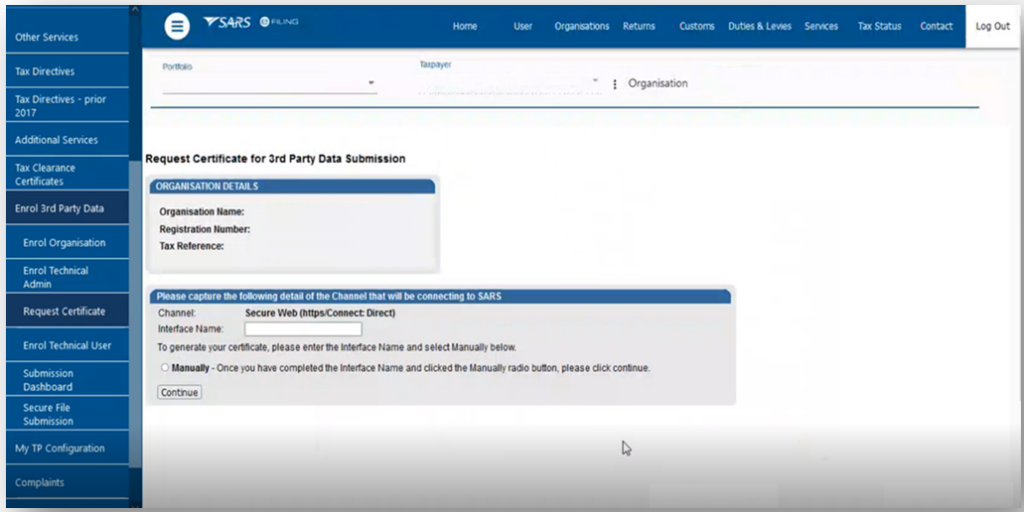Open the Duties & Levies menu

pyautogui.click(x=760, y=27)
